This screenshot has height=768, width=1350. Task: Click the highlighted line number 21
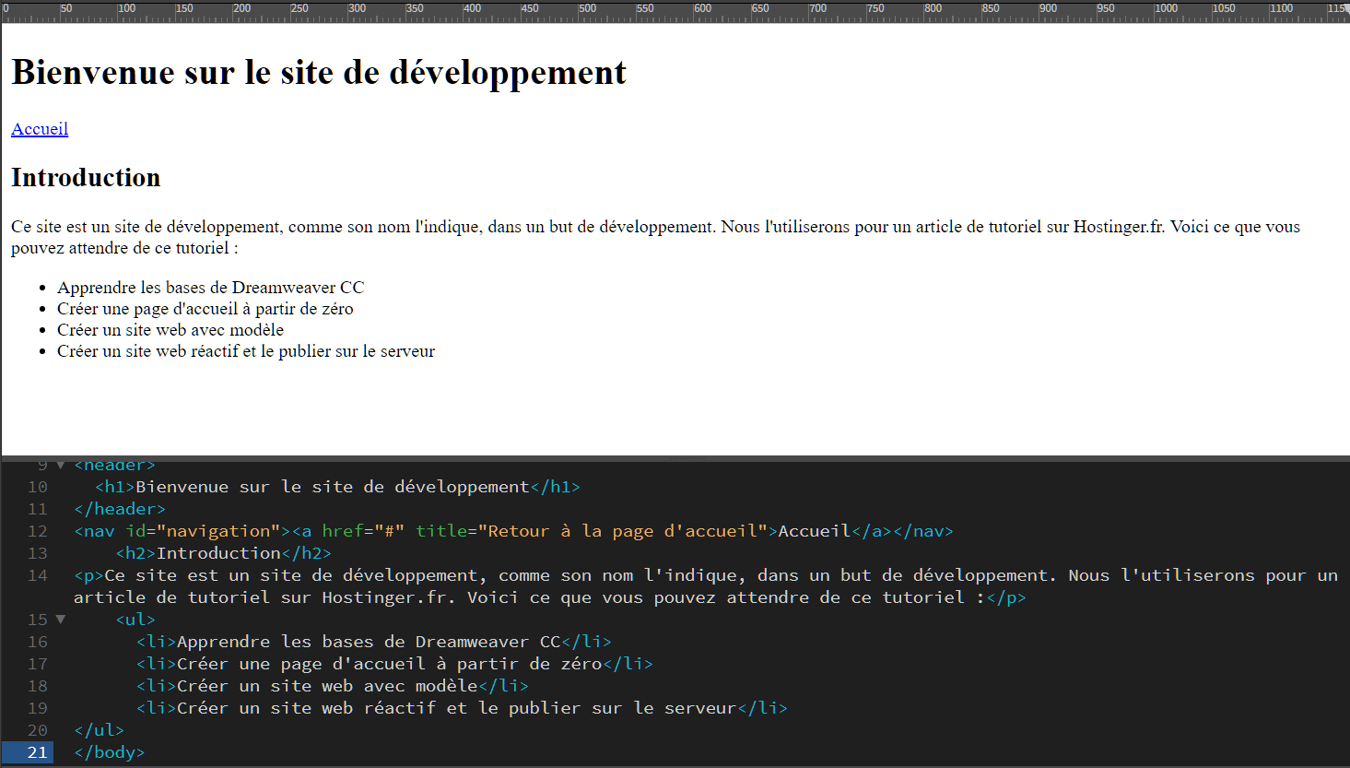click(37, 752)
